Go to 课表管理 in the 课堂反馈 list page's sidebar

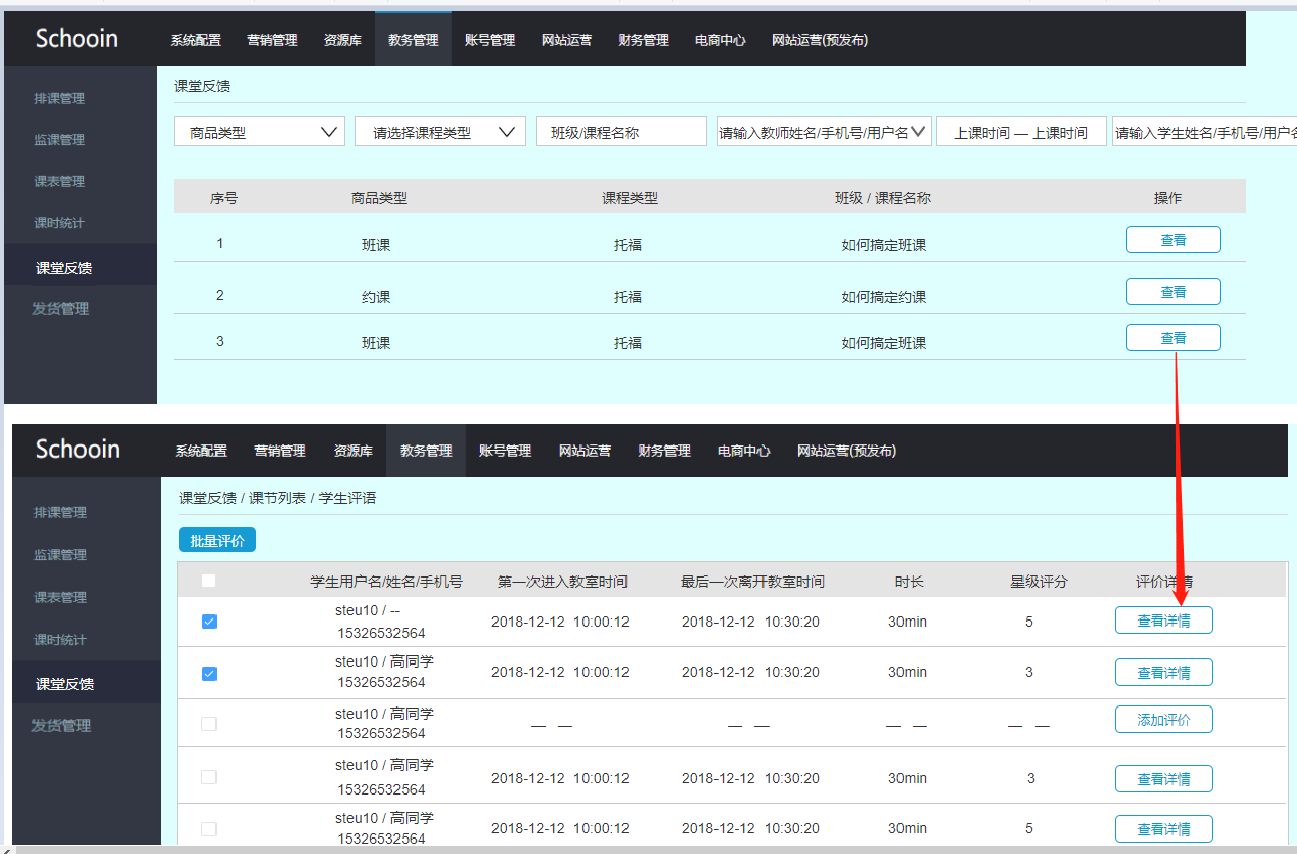(60, 181)
